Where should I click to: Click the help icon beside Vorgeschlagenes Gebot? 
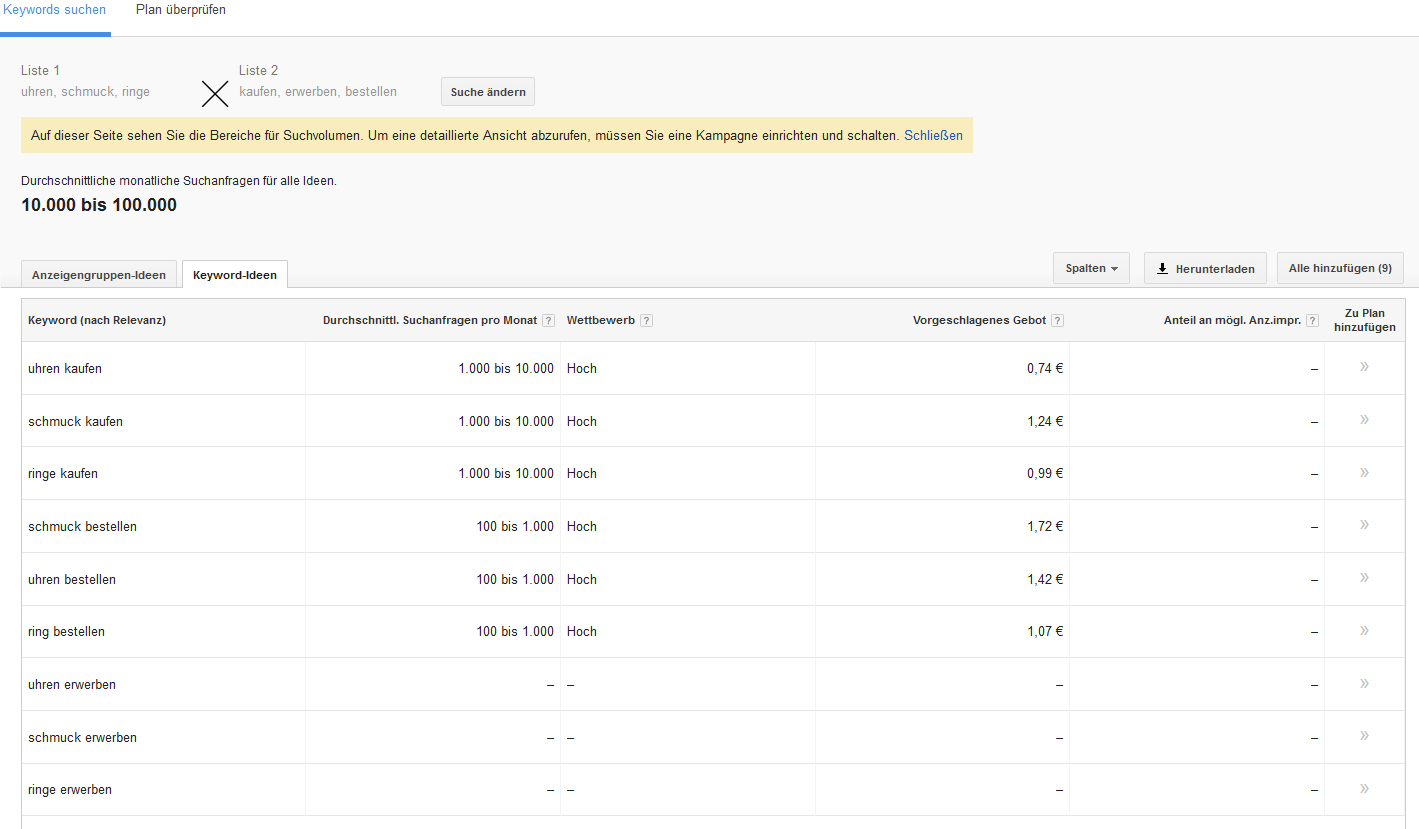click(x=1057, y=320)
